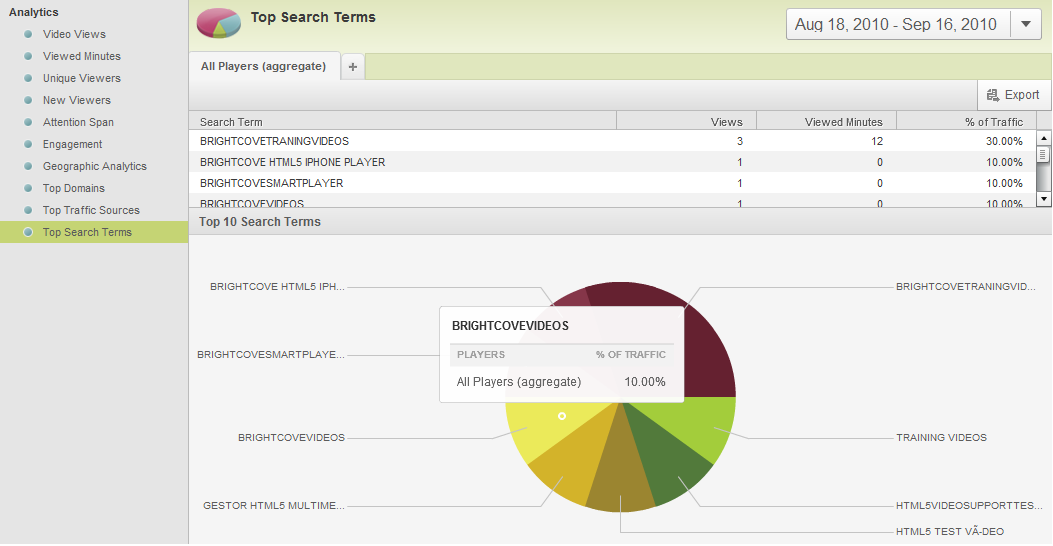The image size is (1053, 546).
Task: Click the Top 10 Search Terms heading
Action: (260, 222)
